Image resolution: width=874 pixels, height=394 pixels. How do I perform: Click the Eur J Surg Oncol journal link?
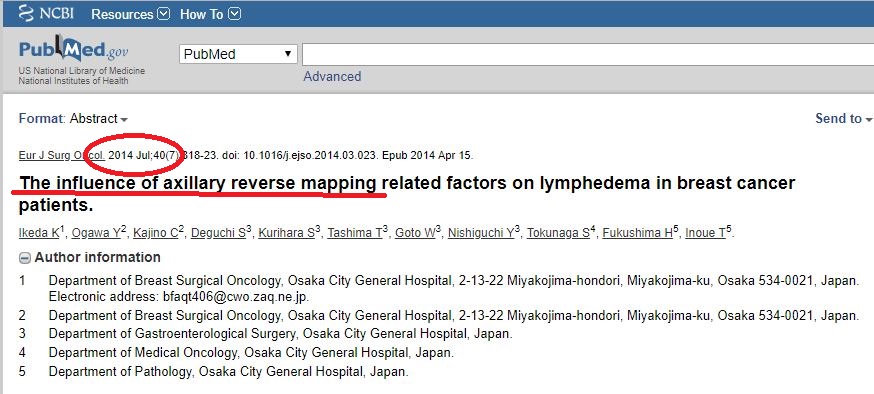coord(61,155)
